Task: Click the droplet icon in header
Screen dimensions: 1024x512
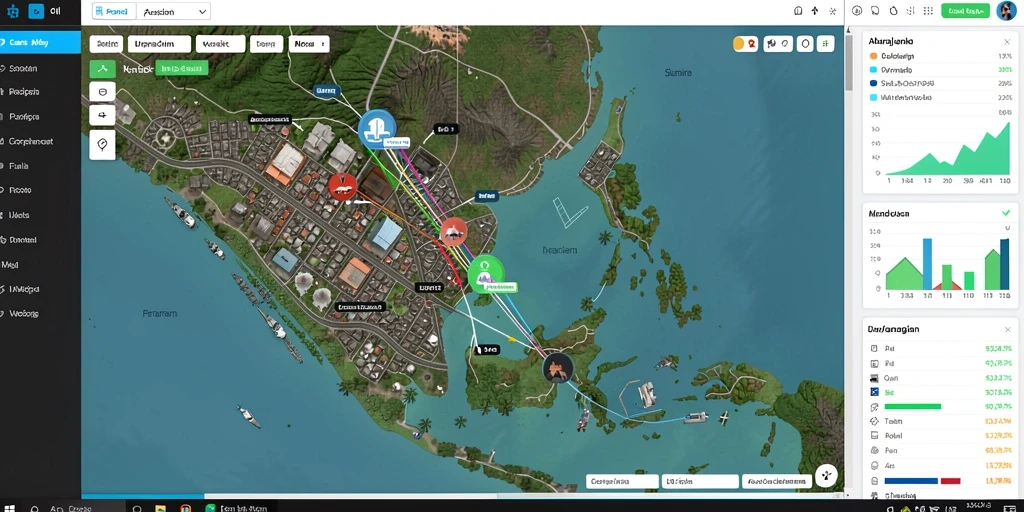Action: pyautogui.click(x=893, y=11)
